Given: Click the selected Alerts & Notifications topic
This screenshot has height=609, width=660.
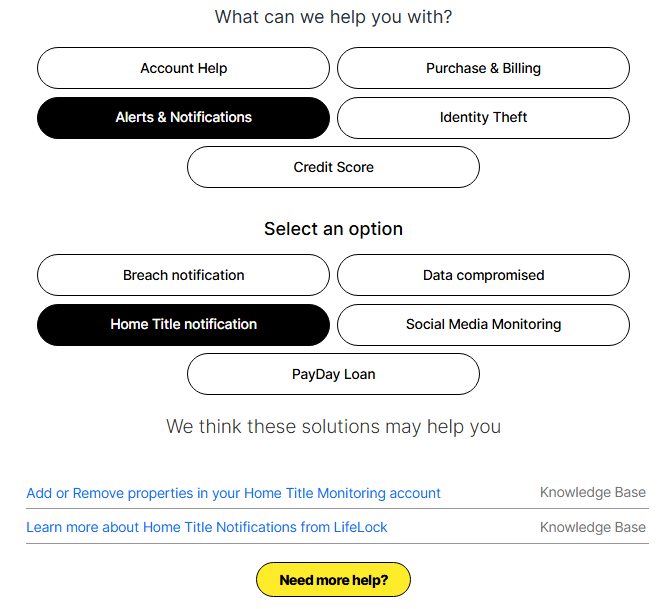Looking at the screenshot, I should pyautogui.click(x=183, y=117).
